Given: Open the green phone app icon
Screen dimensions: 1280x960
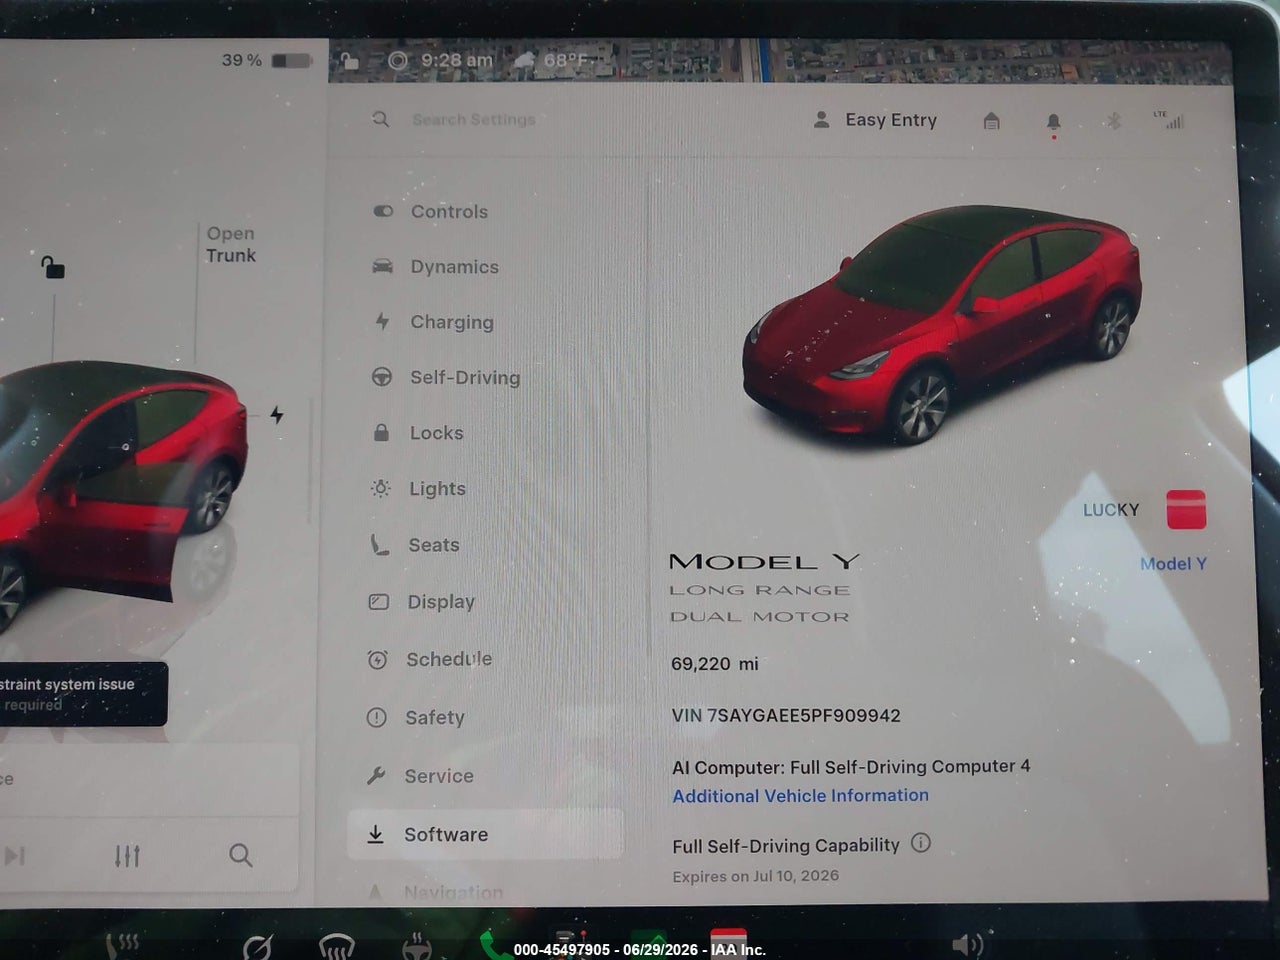Looking at the screenshot, I should click(x=492, y=944).
